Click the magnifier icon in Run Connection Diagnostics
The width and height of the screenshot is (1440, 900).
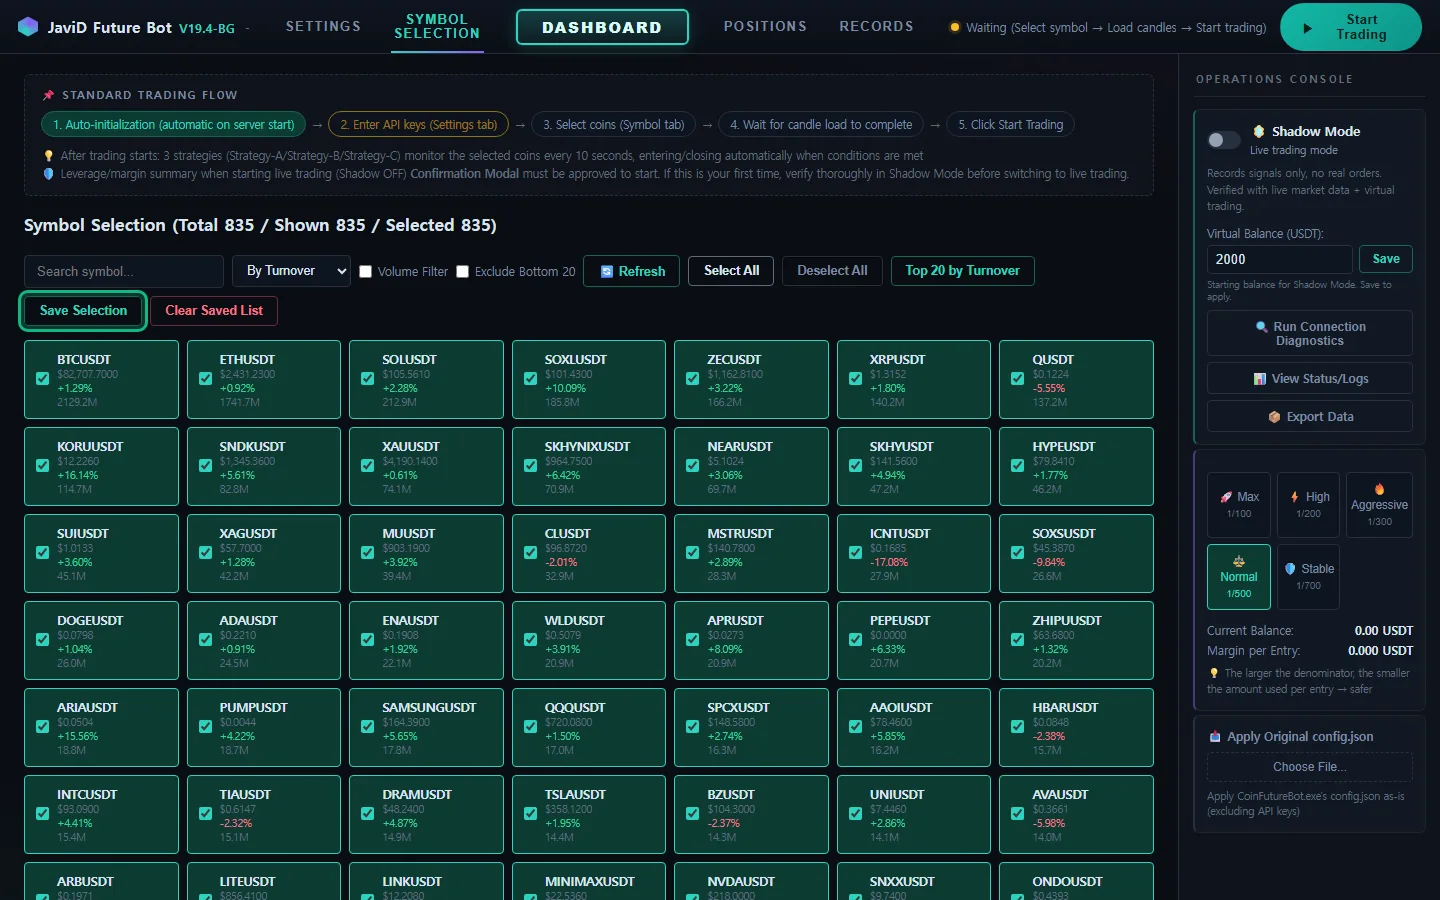pos(1262,327)
